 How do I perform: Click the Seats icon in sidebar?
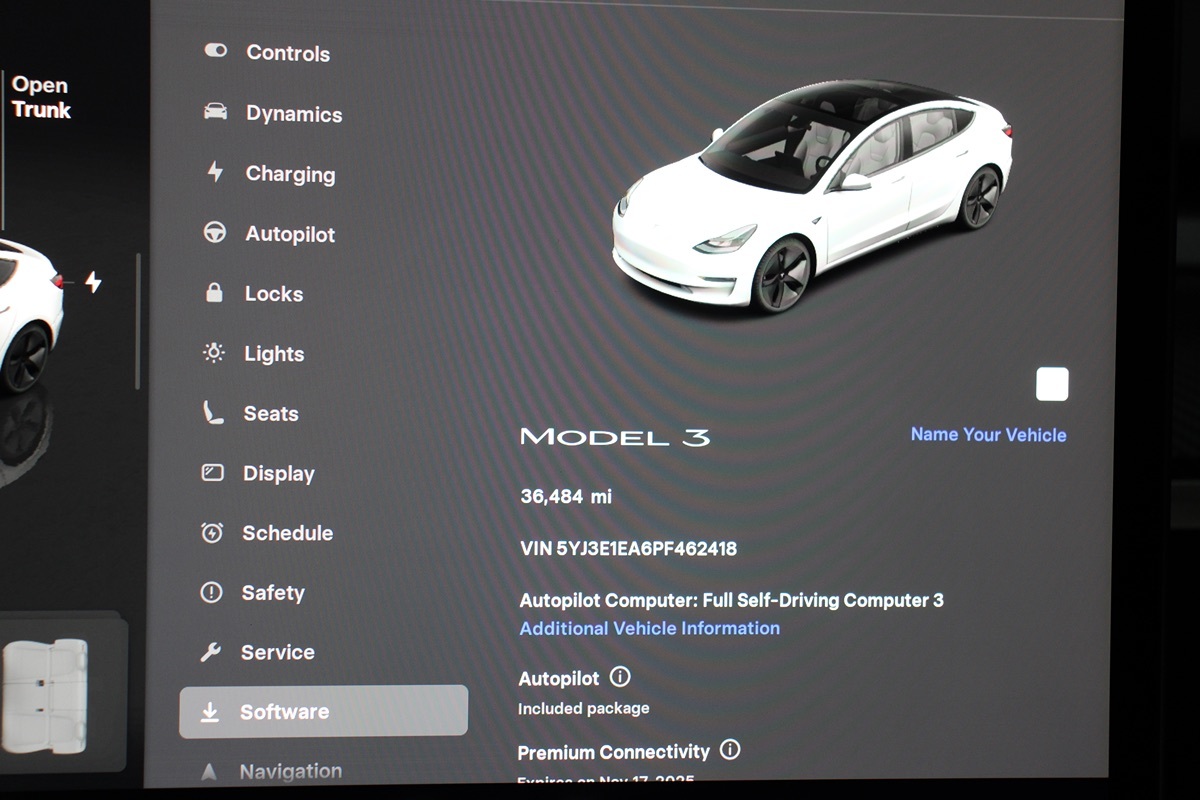pos(213,413)
